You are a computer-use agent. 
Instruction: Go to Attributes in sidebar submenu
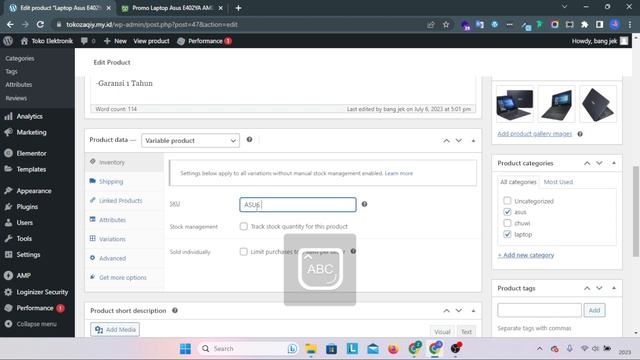pos(18,84)
